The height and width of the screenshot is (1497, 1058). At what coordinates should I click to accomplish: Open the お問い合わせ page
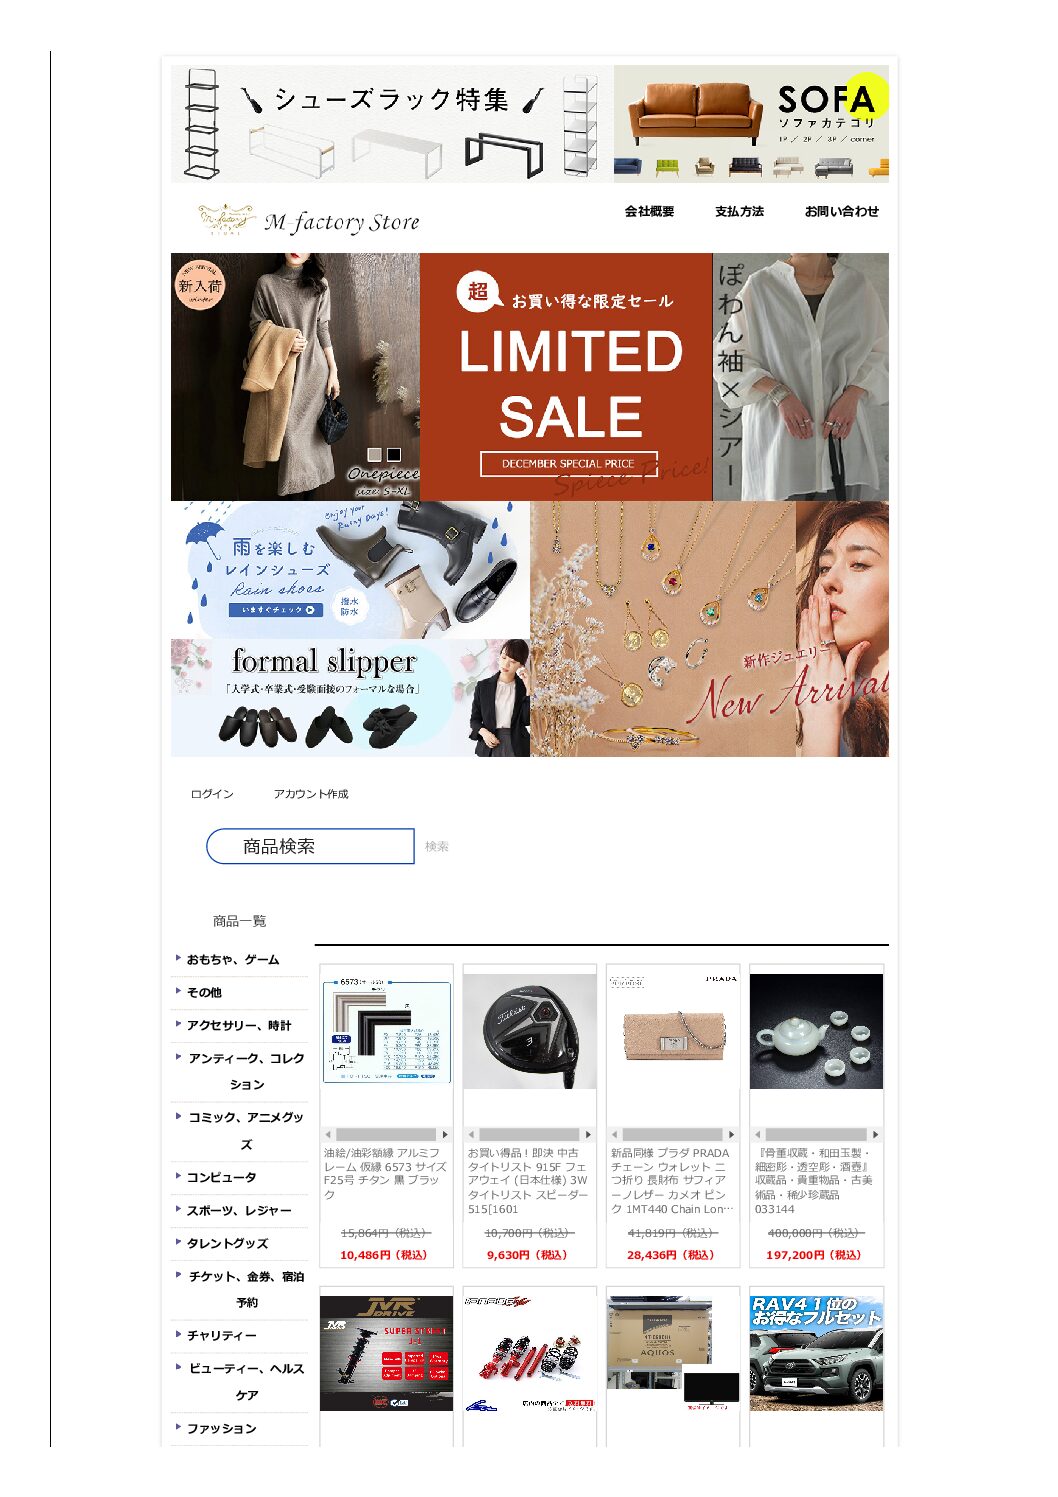pos(842,211)
